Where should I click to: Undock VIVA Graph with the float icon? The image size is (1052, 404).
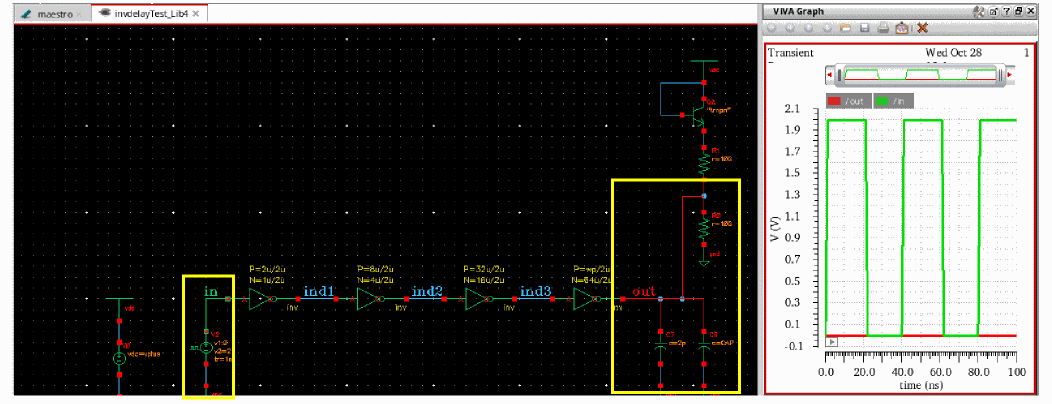coord(994,12)
